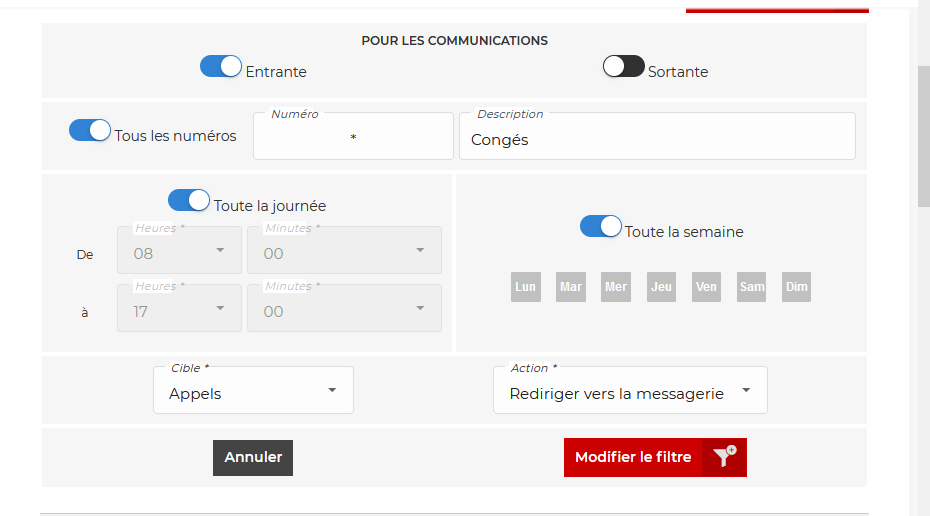Disable the Tous les numéros switch
Viewport: 930px width, 516px height.
[90, 130]
